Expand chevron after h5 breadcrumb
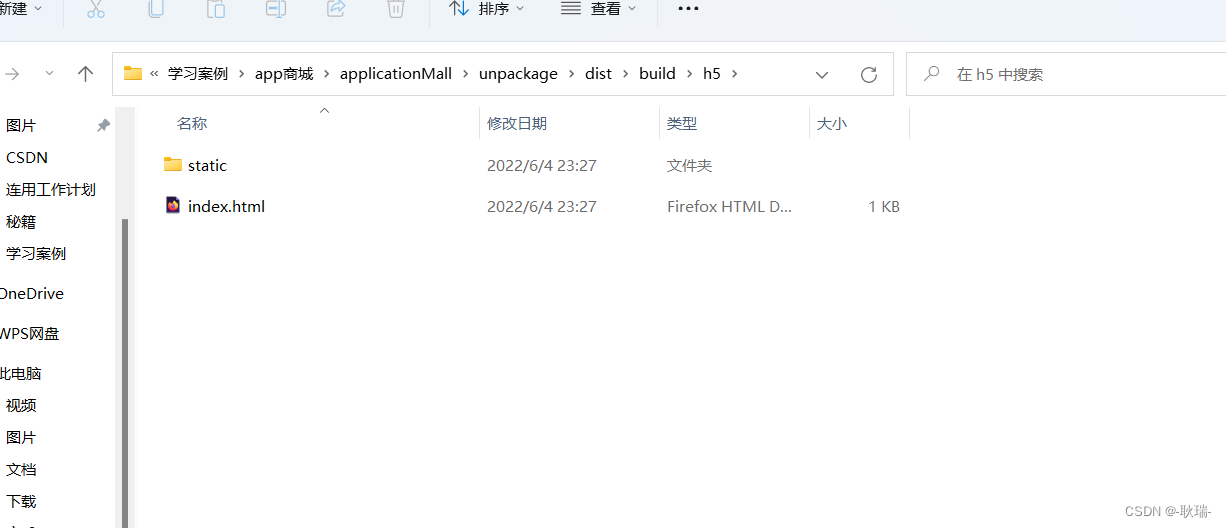Viewport: 1226px width, 528px height. point(735,74)
